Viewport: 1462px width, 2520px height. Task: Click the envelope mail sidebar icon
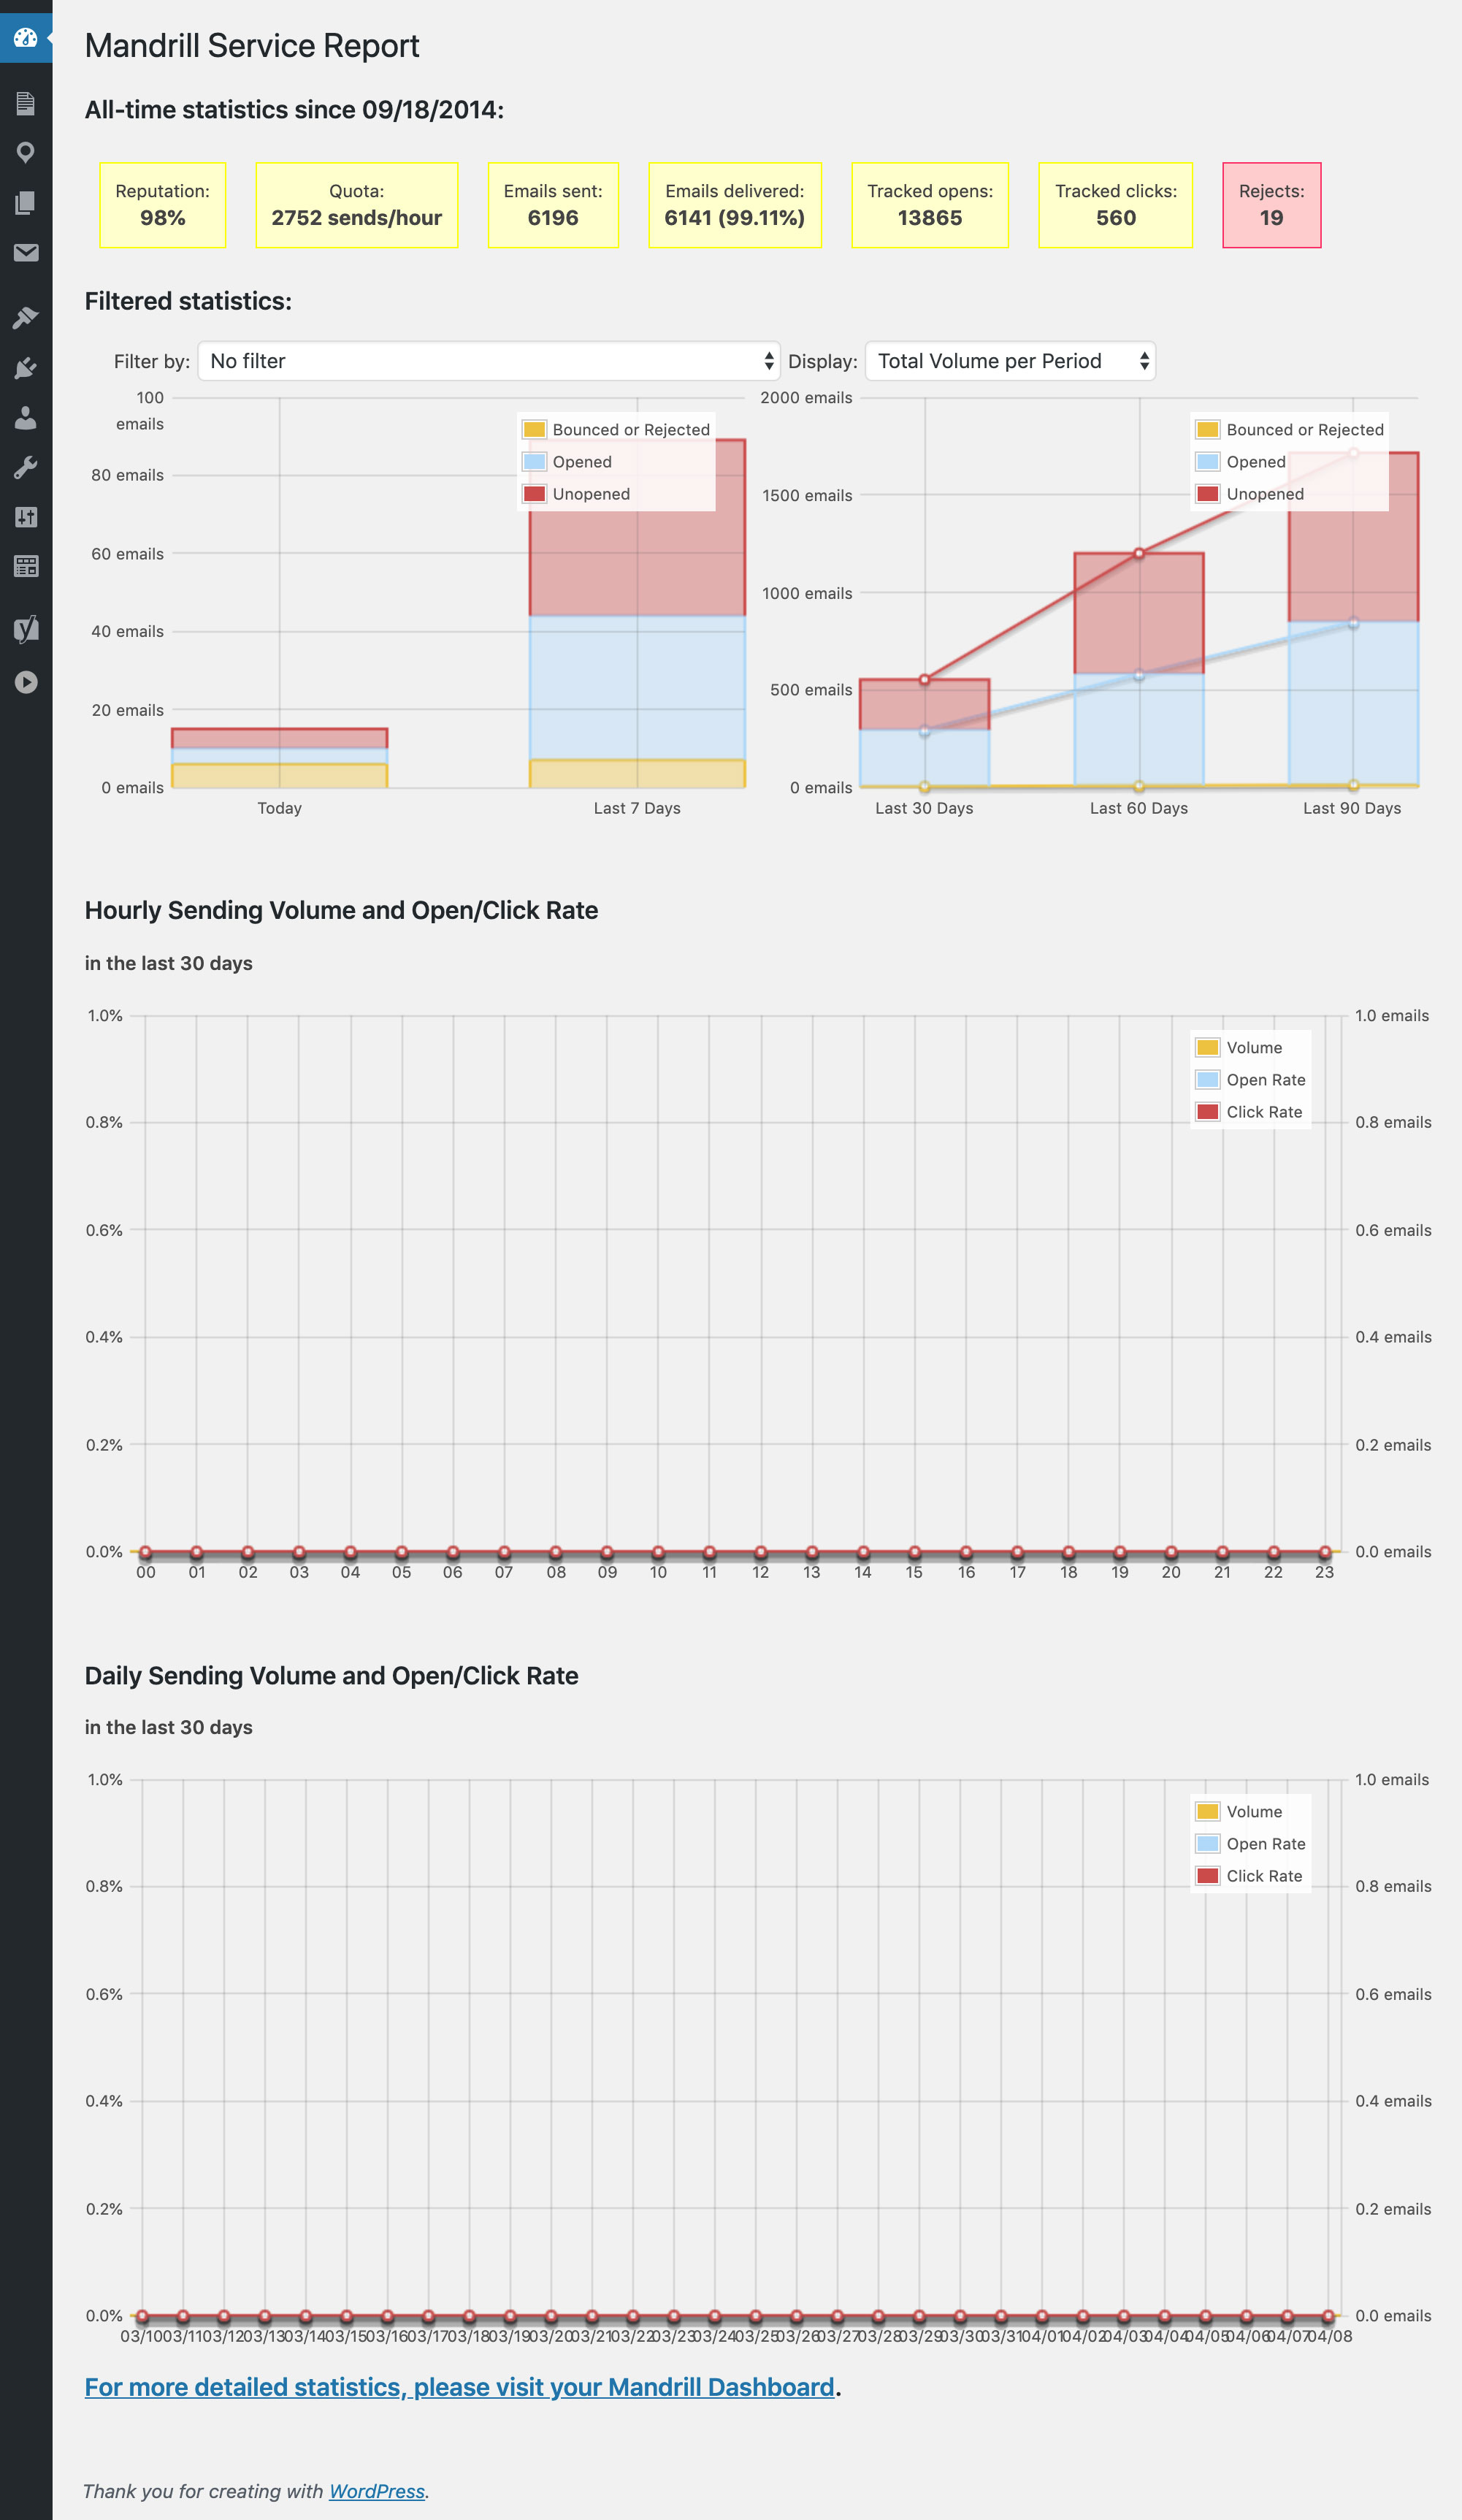(x=26, y=252)
